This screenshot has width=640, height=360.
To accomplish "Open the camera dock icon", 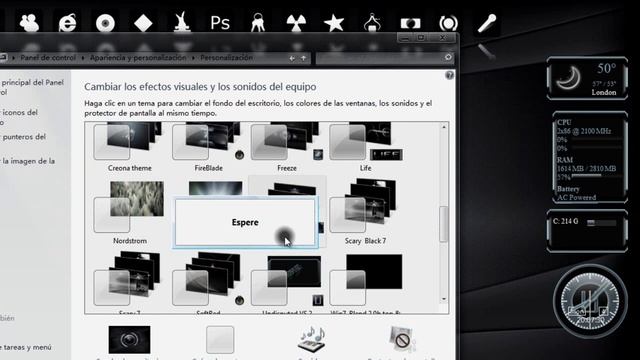I will [x=410, y=23].
